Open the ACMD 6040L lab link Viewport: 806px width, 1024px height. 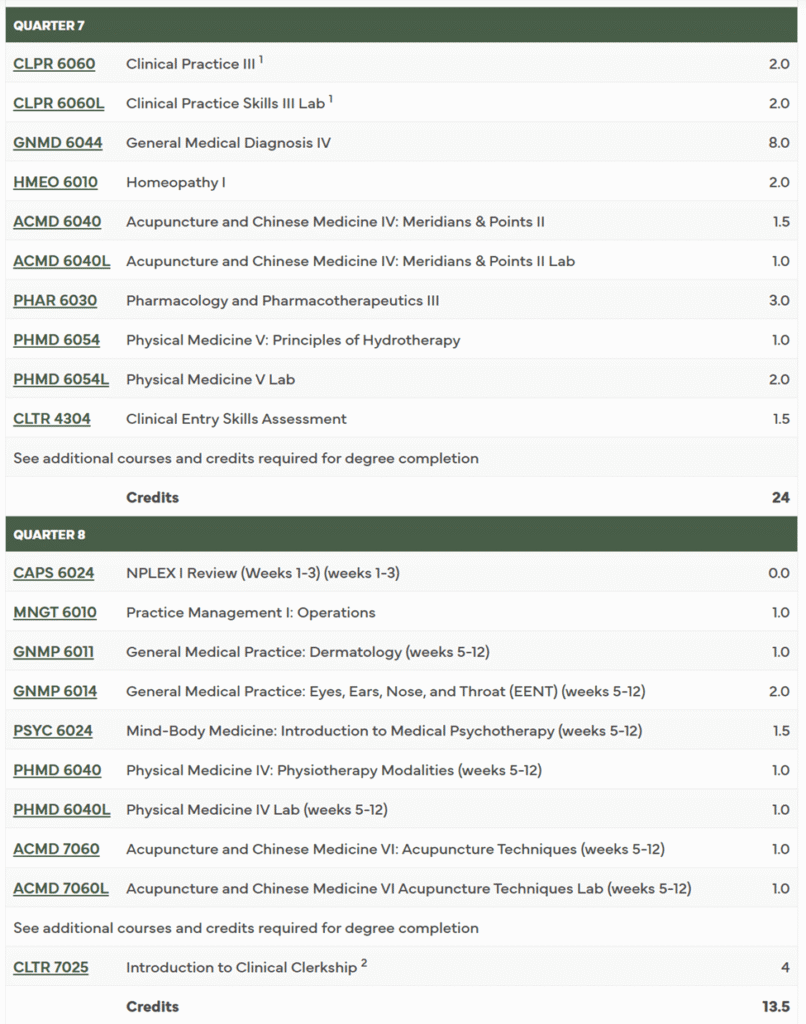tap(61, 261)
